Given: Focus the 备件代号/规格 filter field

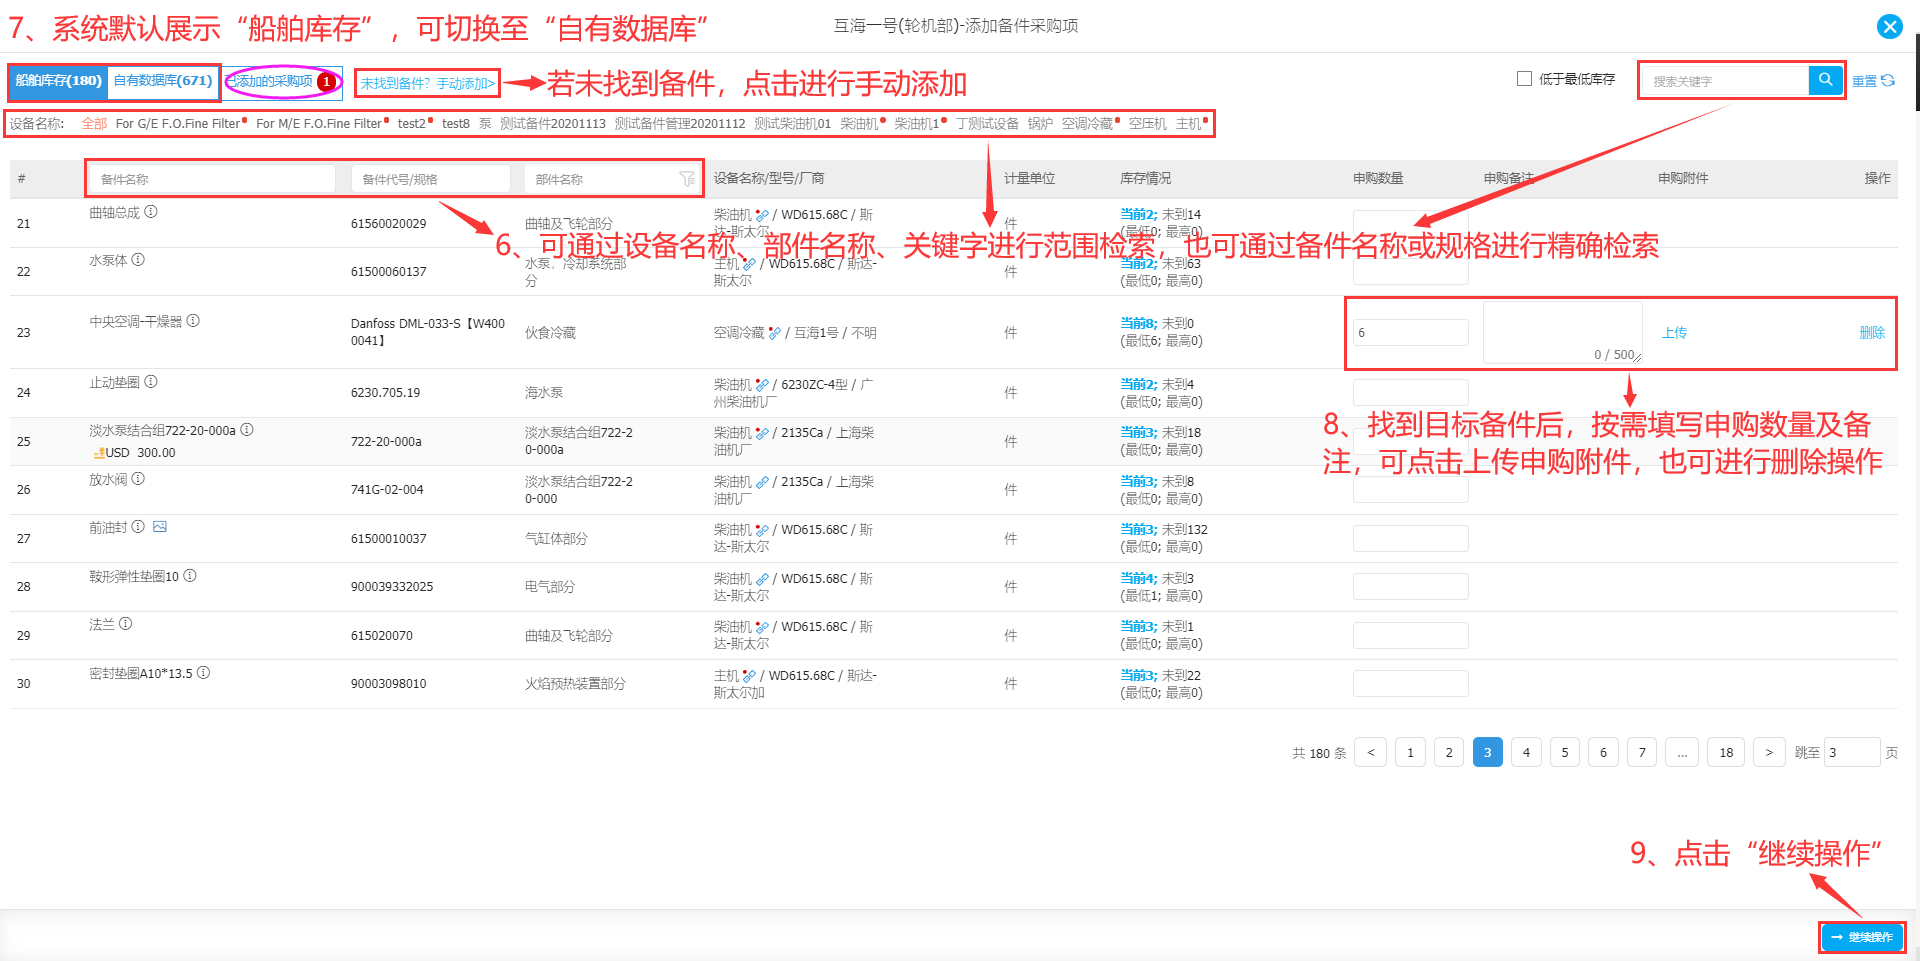Looking at the screenshot, I should (431, 179).
